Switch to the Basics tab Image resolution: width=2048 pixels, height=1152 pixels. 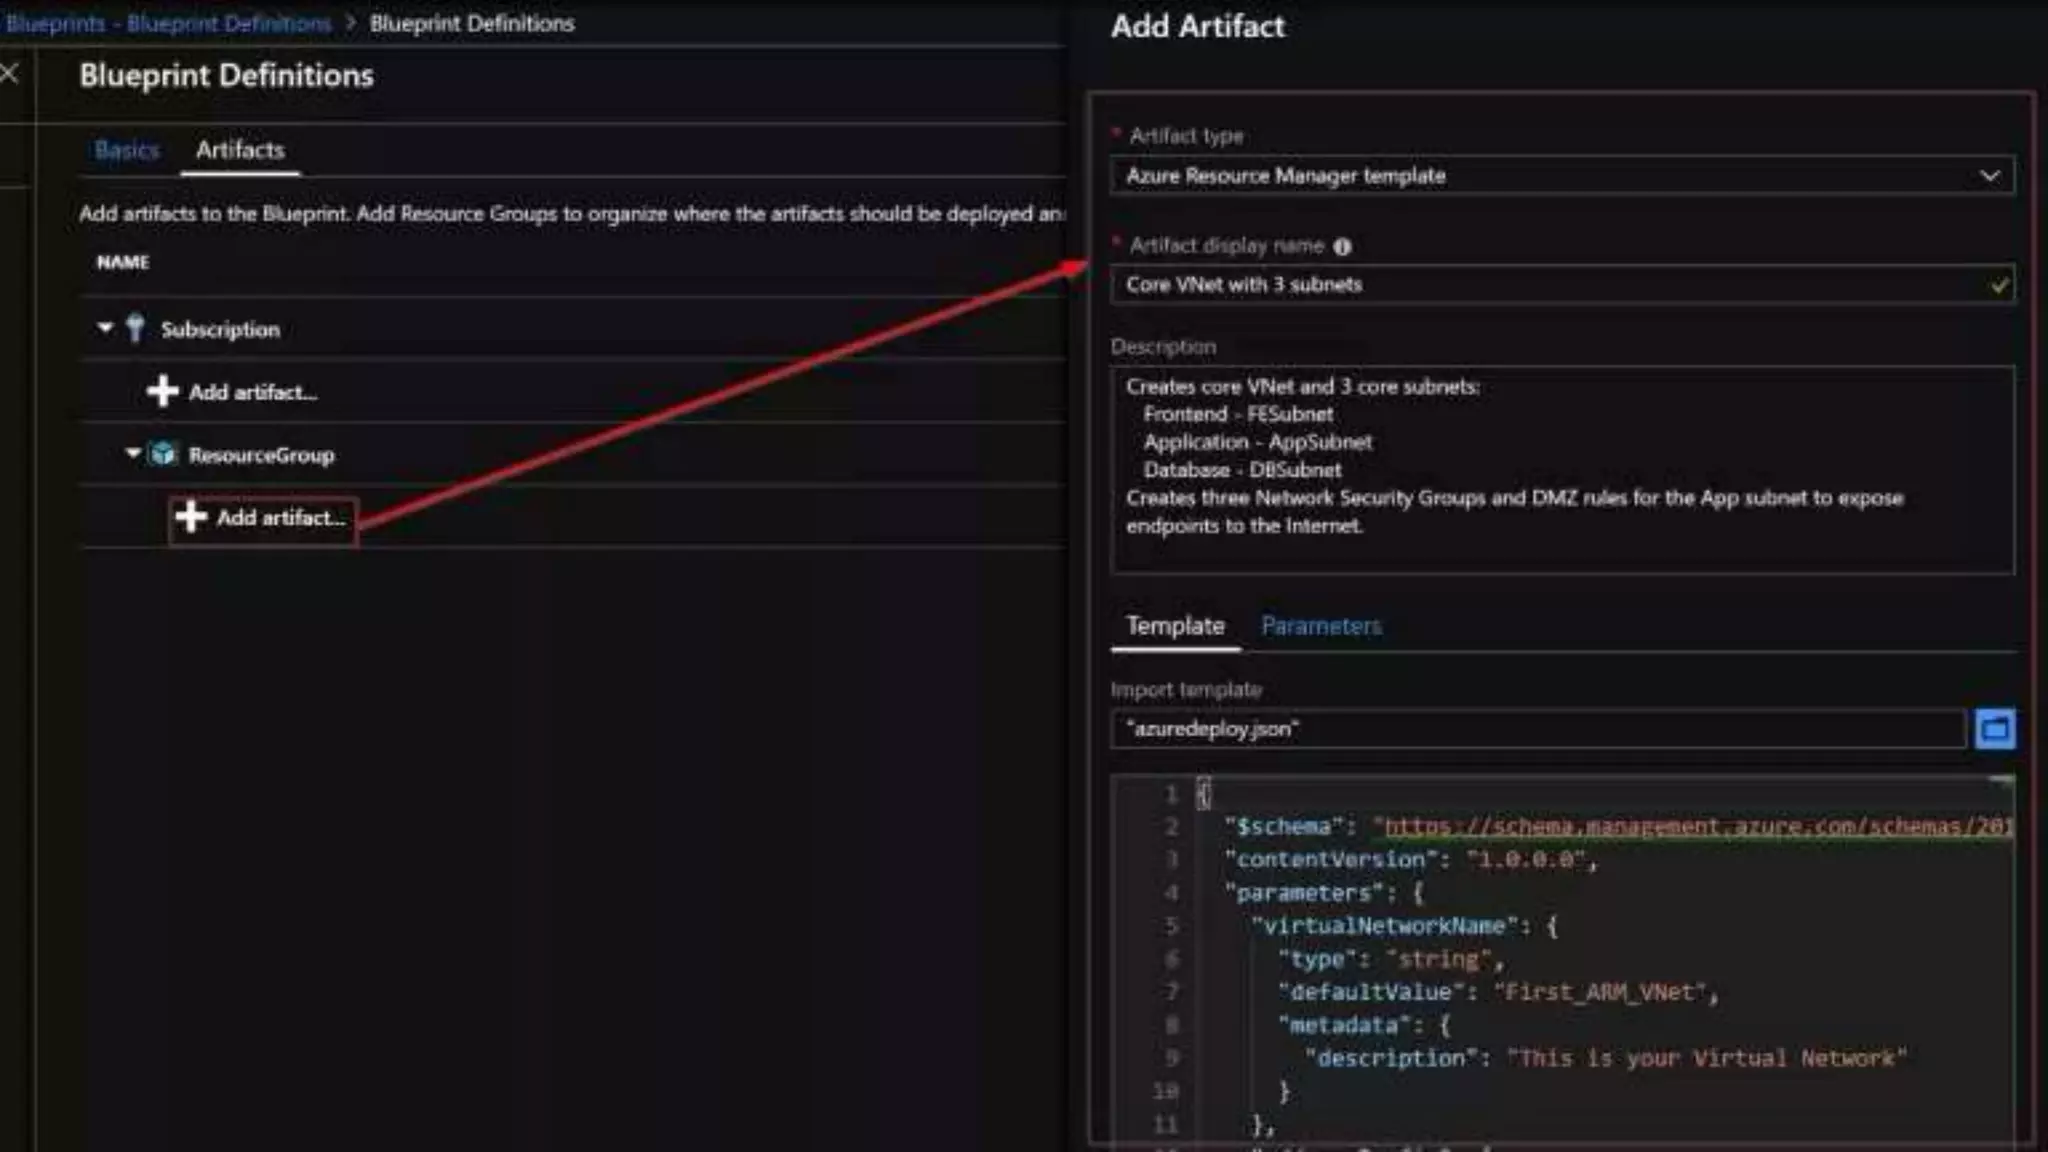(127, 150)
